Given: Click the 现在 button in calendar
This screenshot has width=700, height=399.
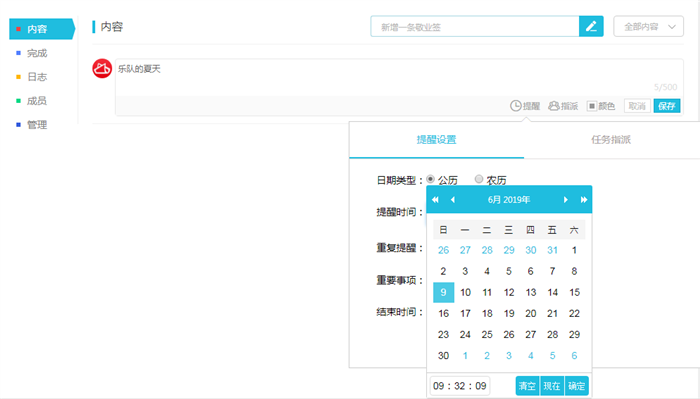Looking at the screenshot, I should tap(552, 386).
